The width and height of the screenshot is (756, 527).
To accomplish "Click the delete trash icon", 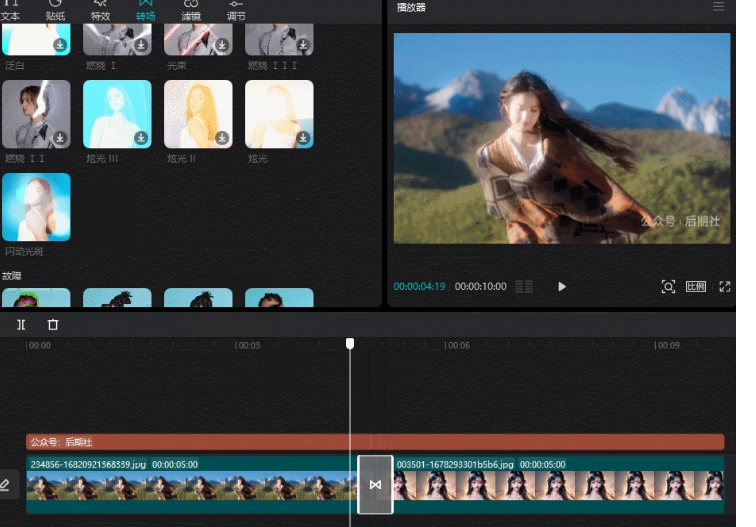I will (53, 325).
